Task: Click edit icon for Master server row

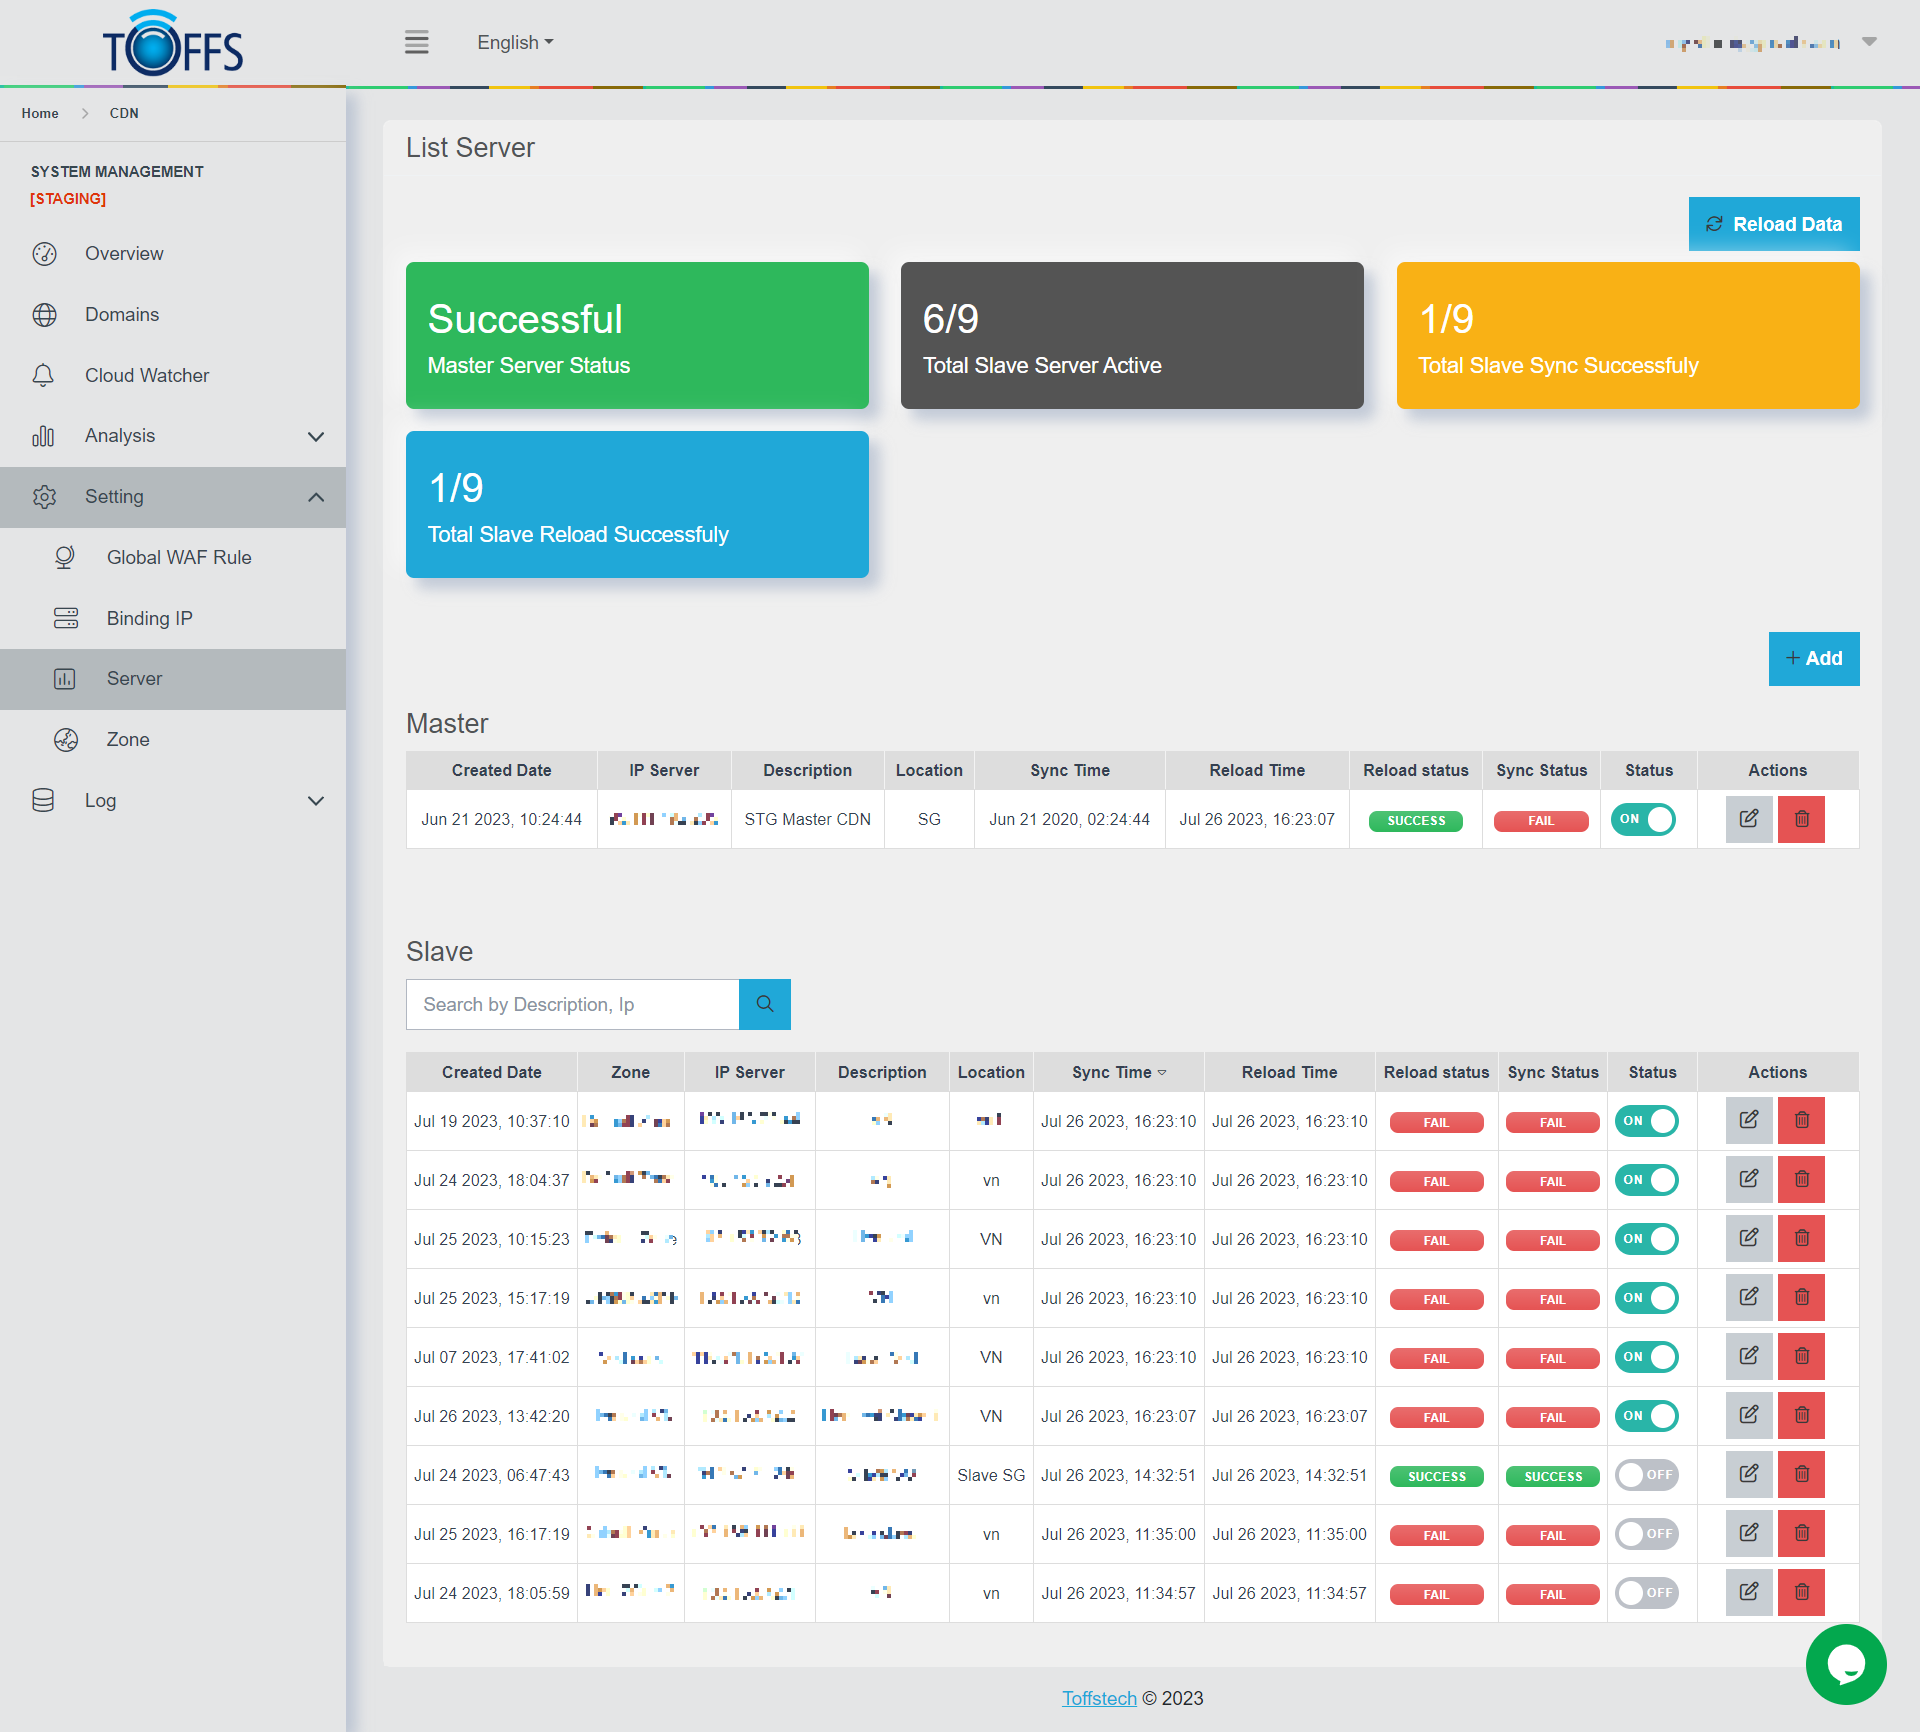Action: tap(1748, 819)
